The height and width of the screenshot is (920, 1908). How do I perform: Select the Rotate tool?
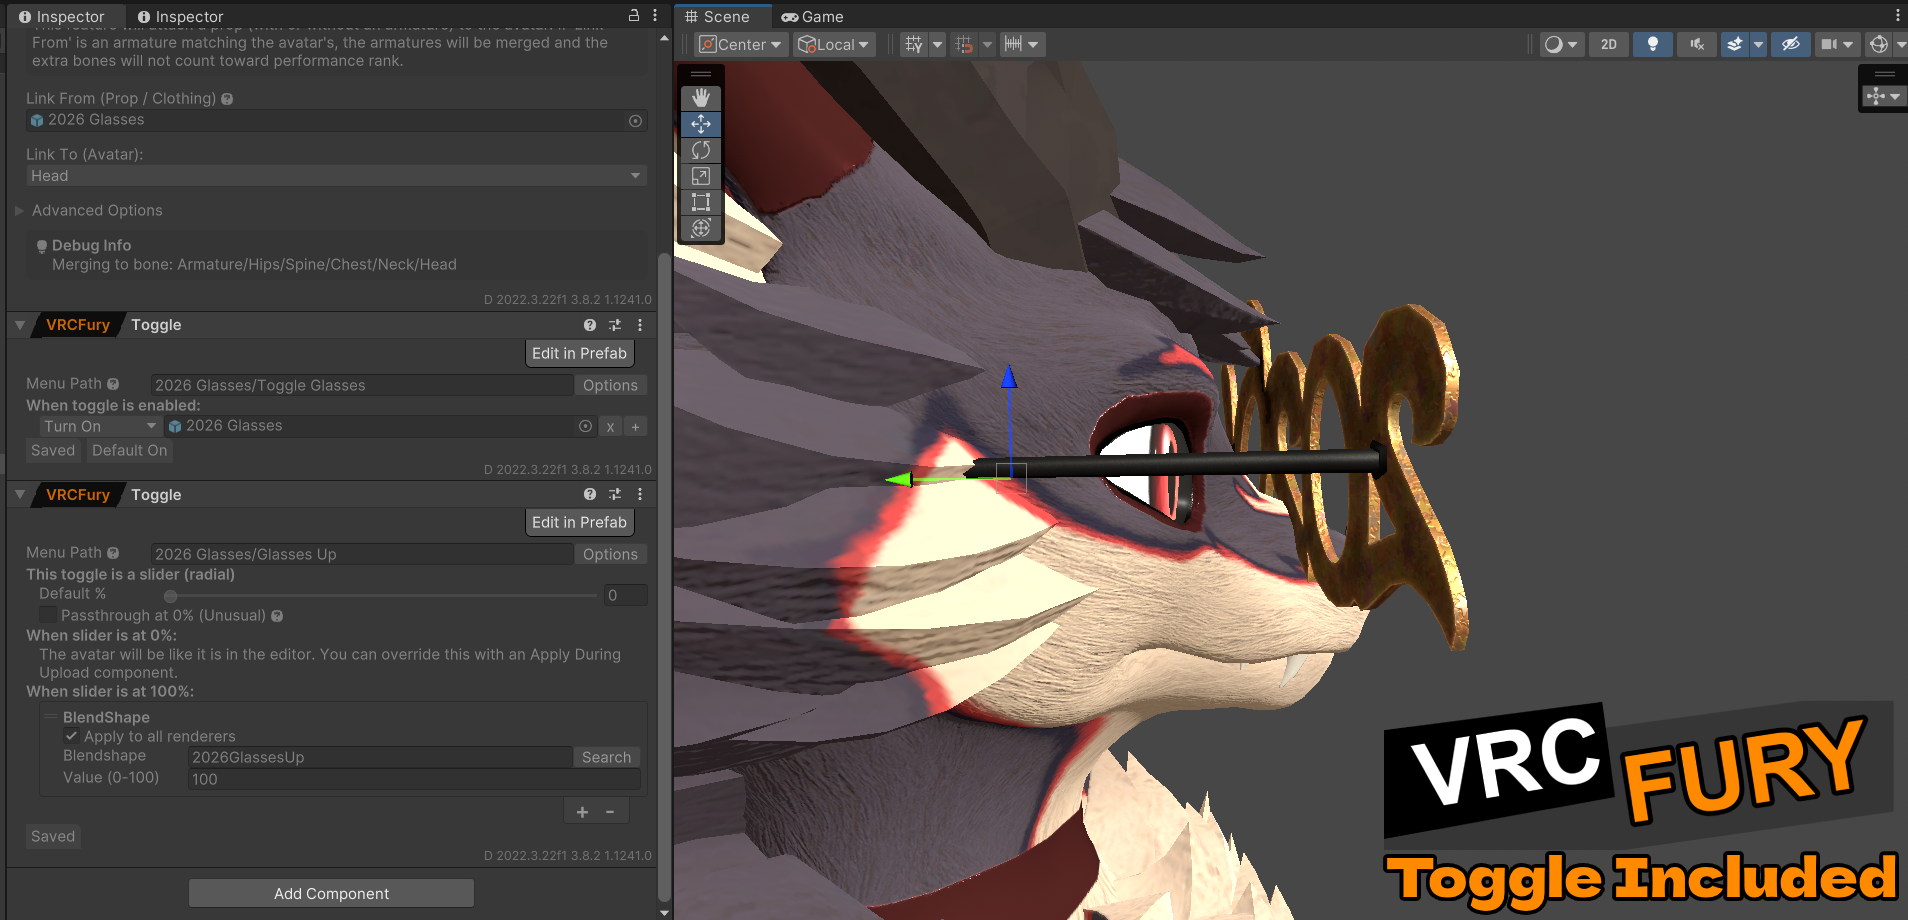tap(701, 150)
